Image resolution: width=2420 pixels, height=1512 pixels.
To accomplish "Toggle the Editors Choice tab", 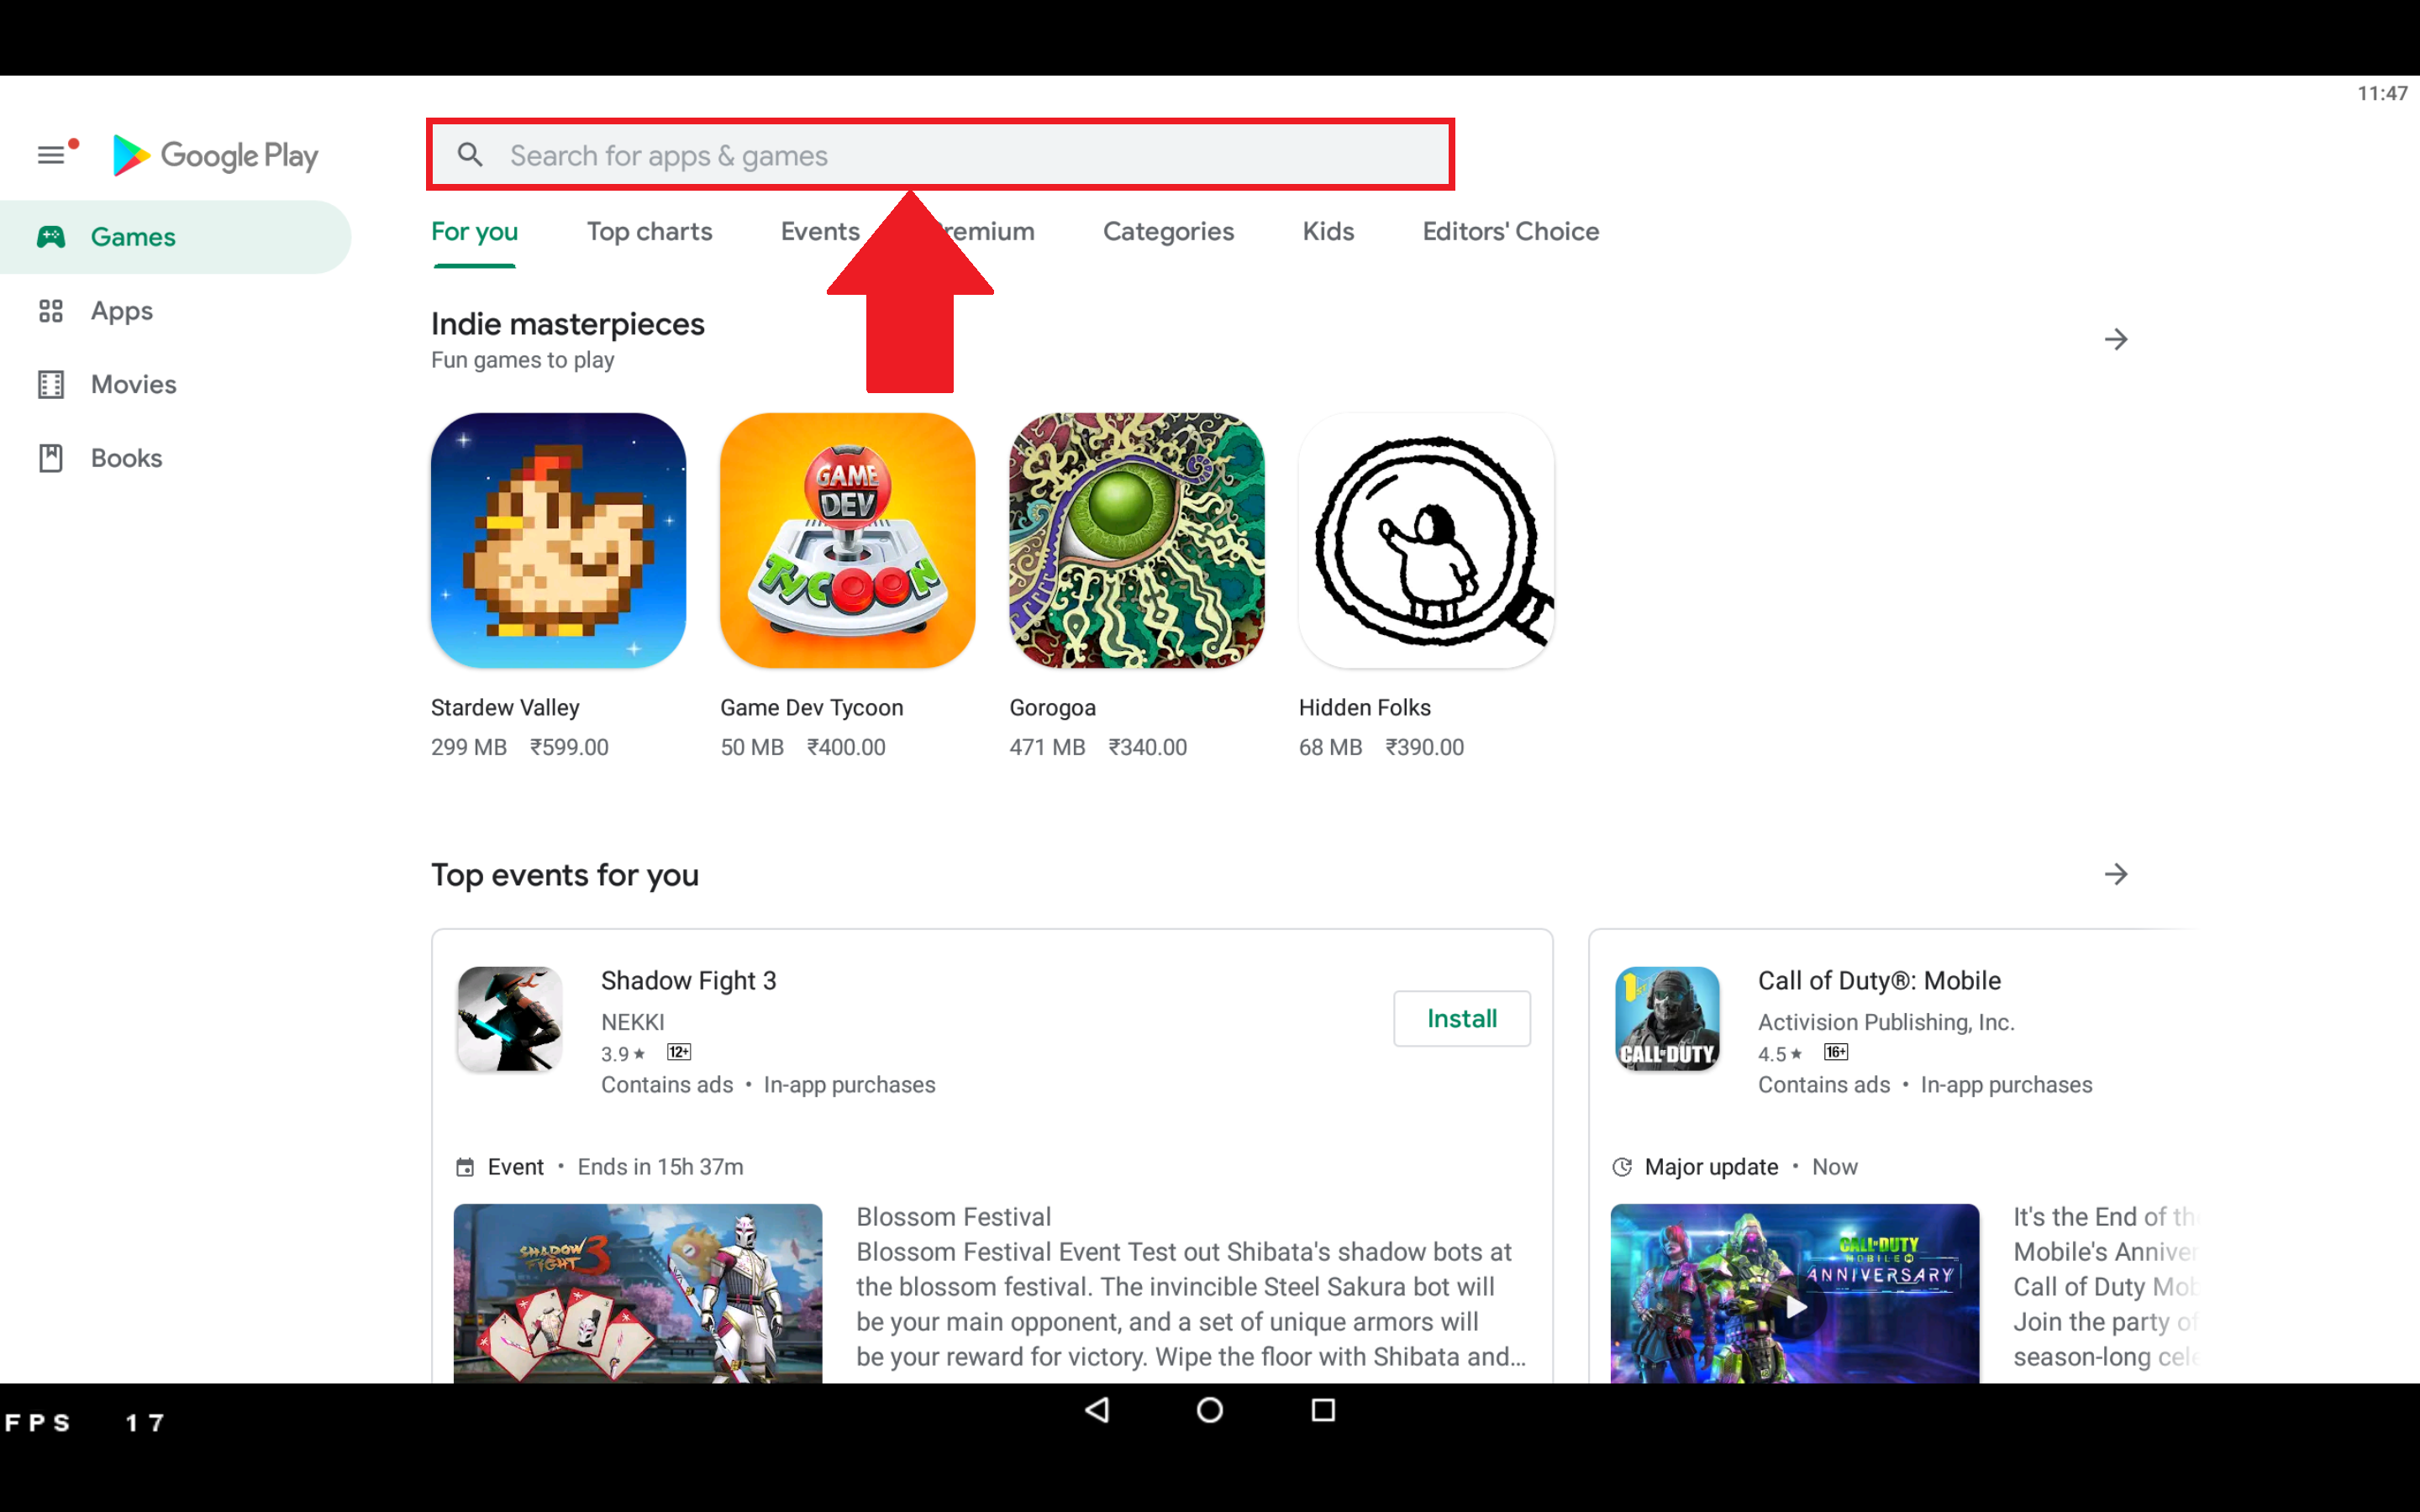I will [1509, 232].
